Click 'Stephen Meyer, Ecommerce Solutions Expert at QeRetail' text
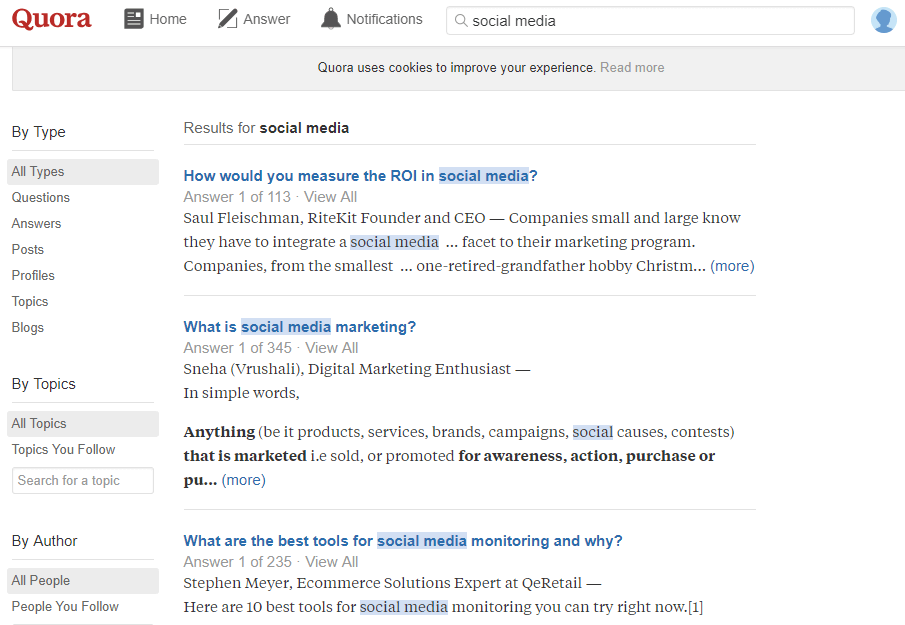The height and width of the screenshot is (625, 905). (x=382, y=583)
